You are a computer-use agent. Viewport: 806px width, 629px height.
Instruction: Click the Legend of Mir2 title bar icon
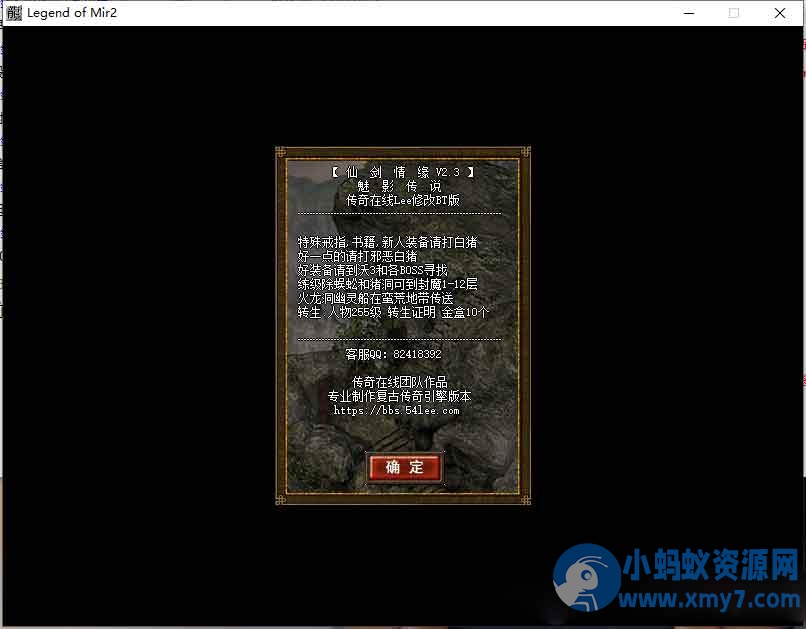14,13
